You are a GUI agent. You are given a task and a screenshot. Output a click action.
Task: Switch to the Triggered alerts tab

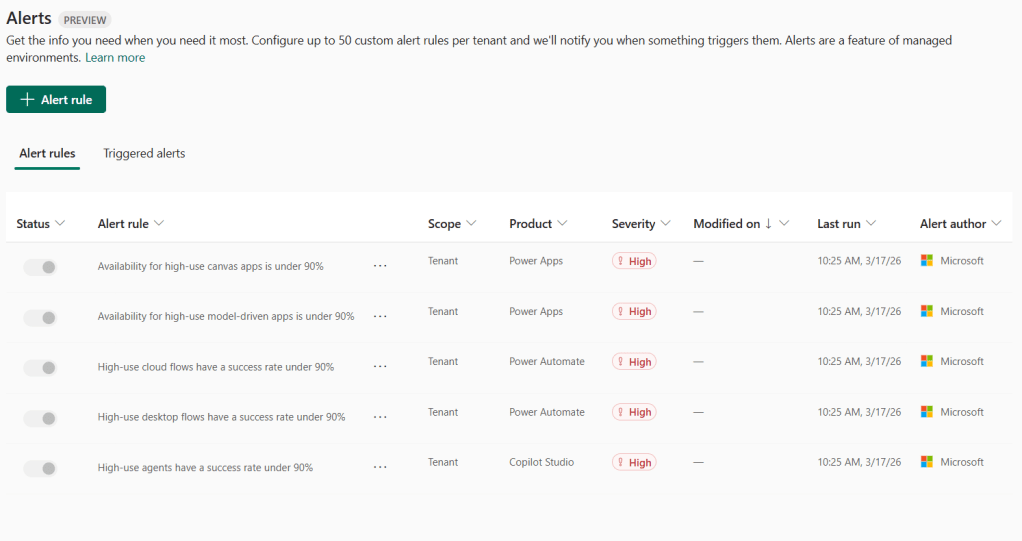[144, 154]
